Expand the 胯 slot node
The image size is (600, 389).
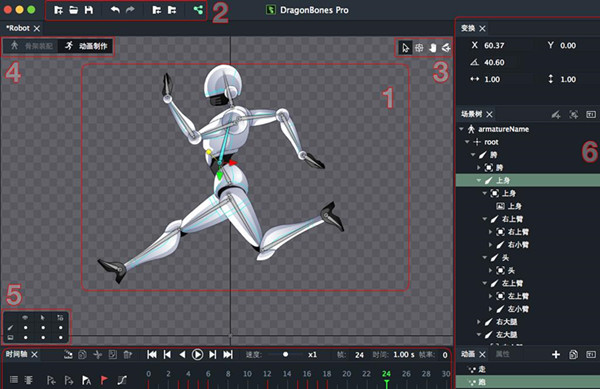[479, 168]
